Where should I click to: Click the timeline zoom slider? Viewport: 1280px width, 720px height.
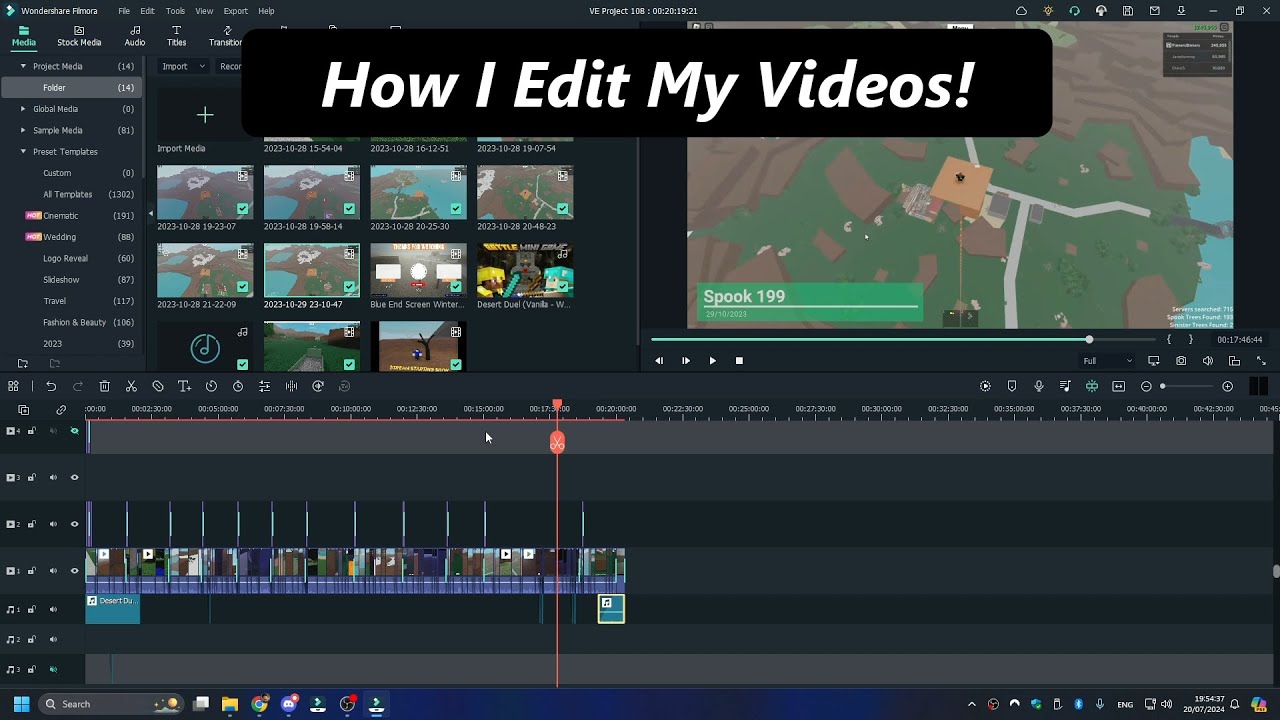pyautogui.click(x=1187, y=386)
